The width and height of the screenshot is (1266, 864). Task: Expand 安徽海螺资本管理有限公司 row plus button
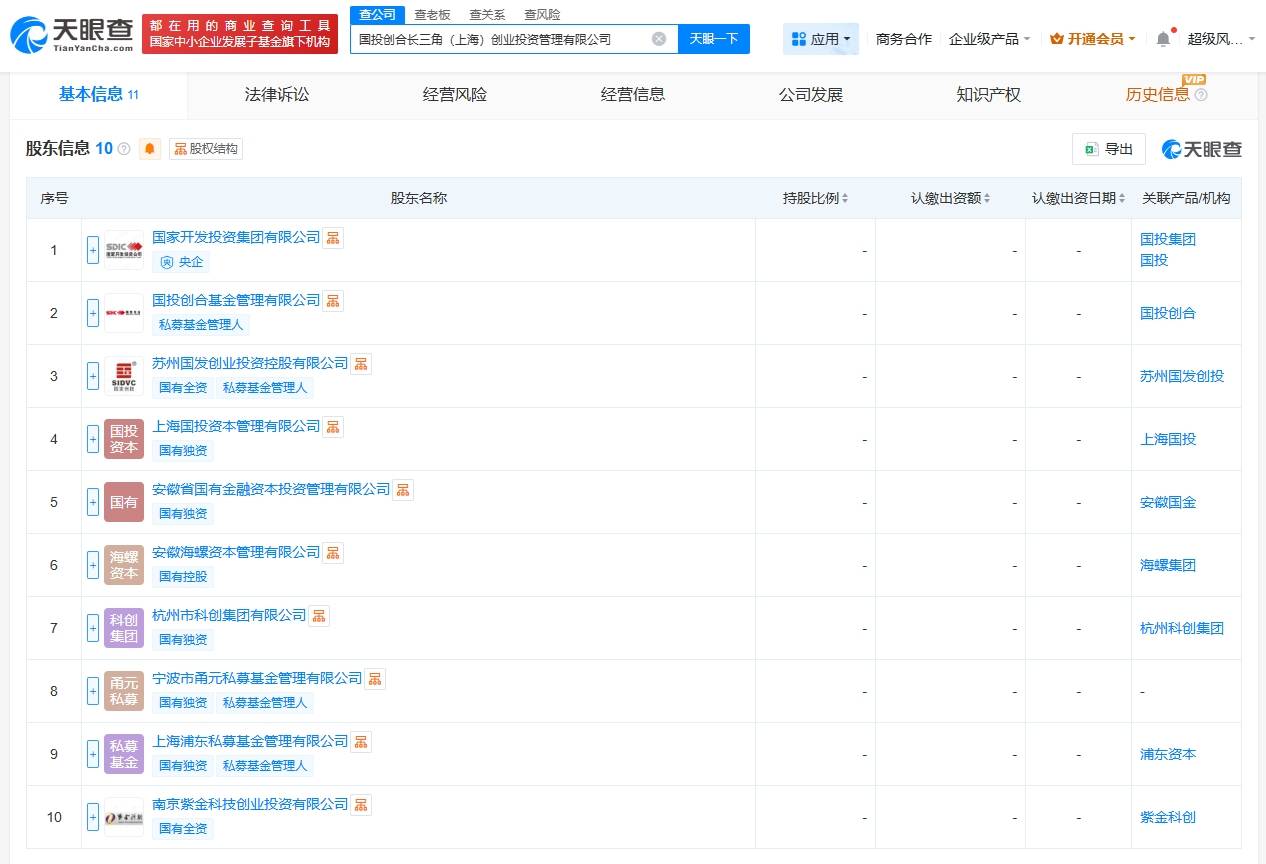[93, 565]
